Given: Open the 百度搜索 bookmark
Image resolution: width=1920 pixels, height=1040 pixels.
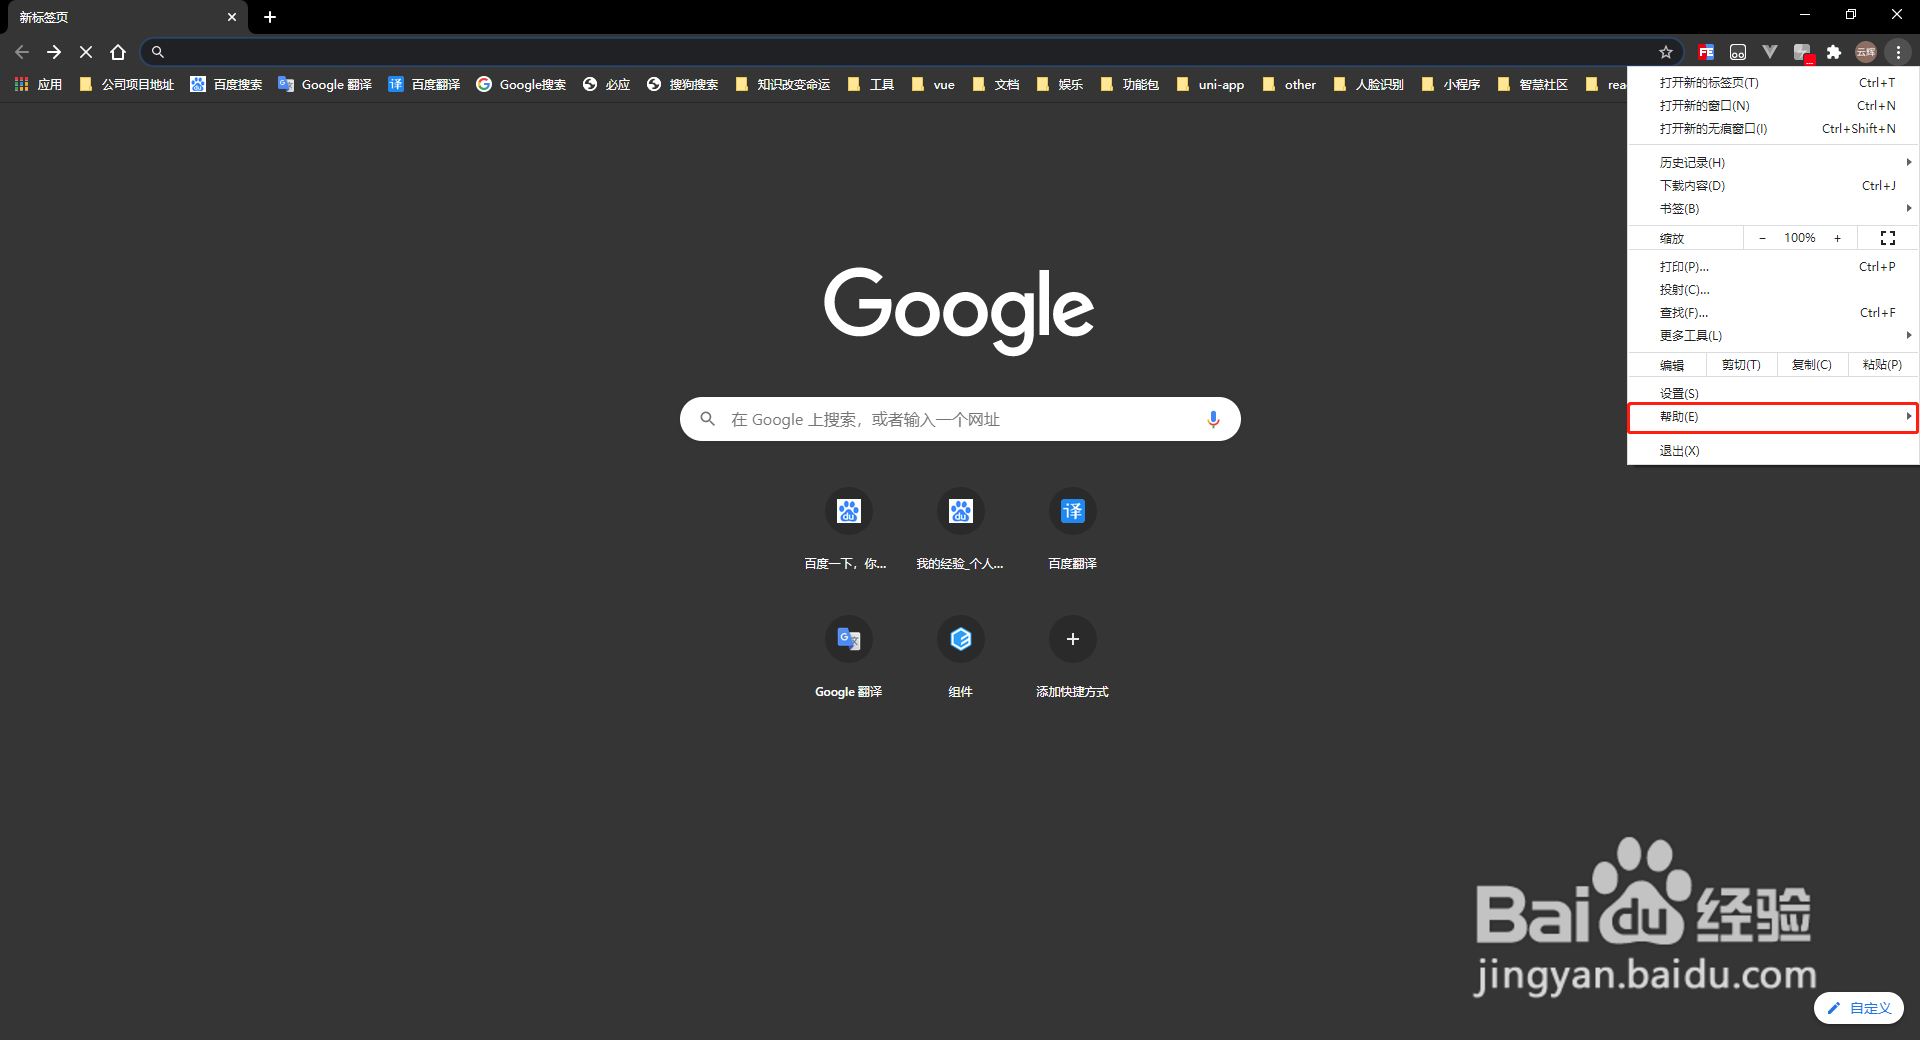Looking at the screenshot, I should click(226, 85).
